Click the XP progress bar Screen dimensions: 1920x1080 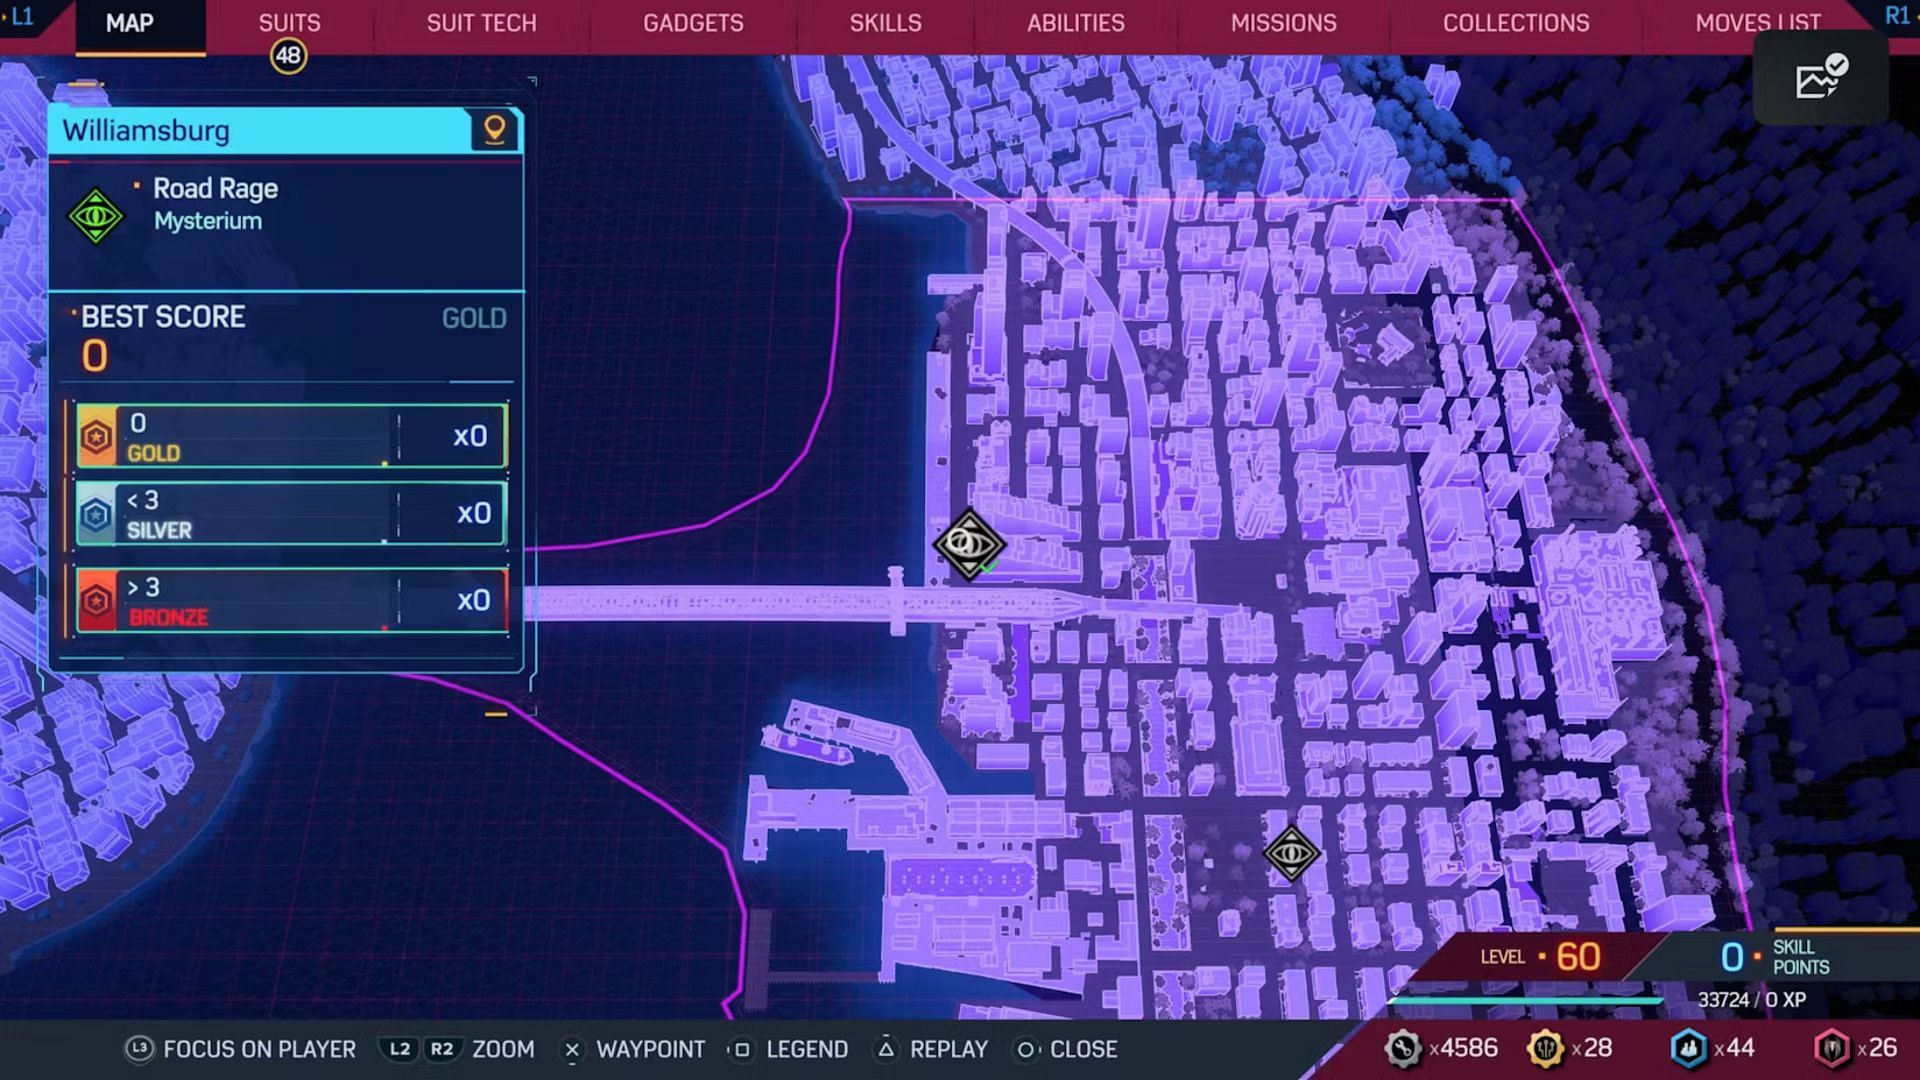coord(1524,999)
